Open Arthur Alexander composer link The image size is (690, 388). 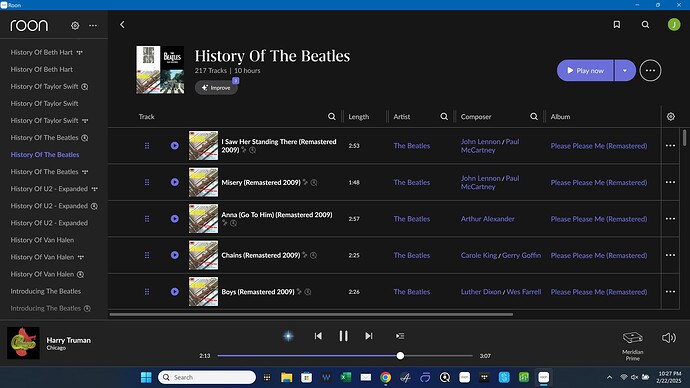[488, 219]
